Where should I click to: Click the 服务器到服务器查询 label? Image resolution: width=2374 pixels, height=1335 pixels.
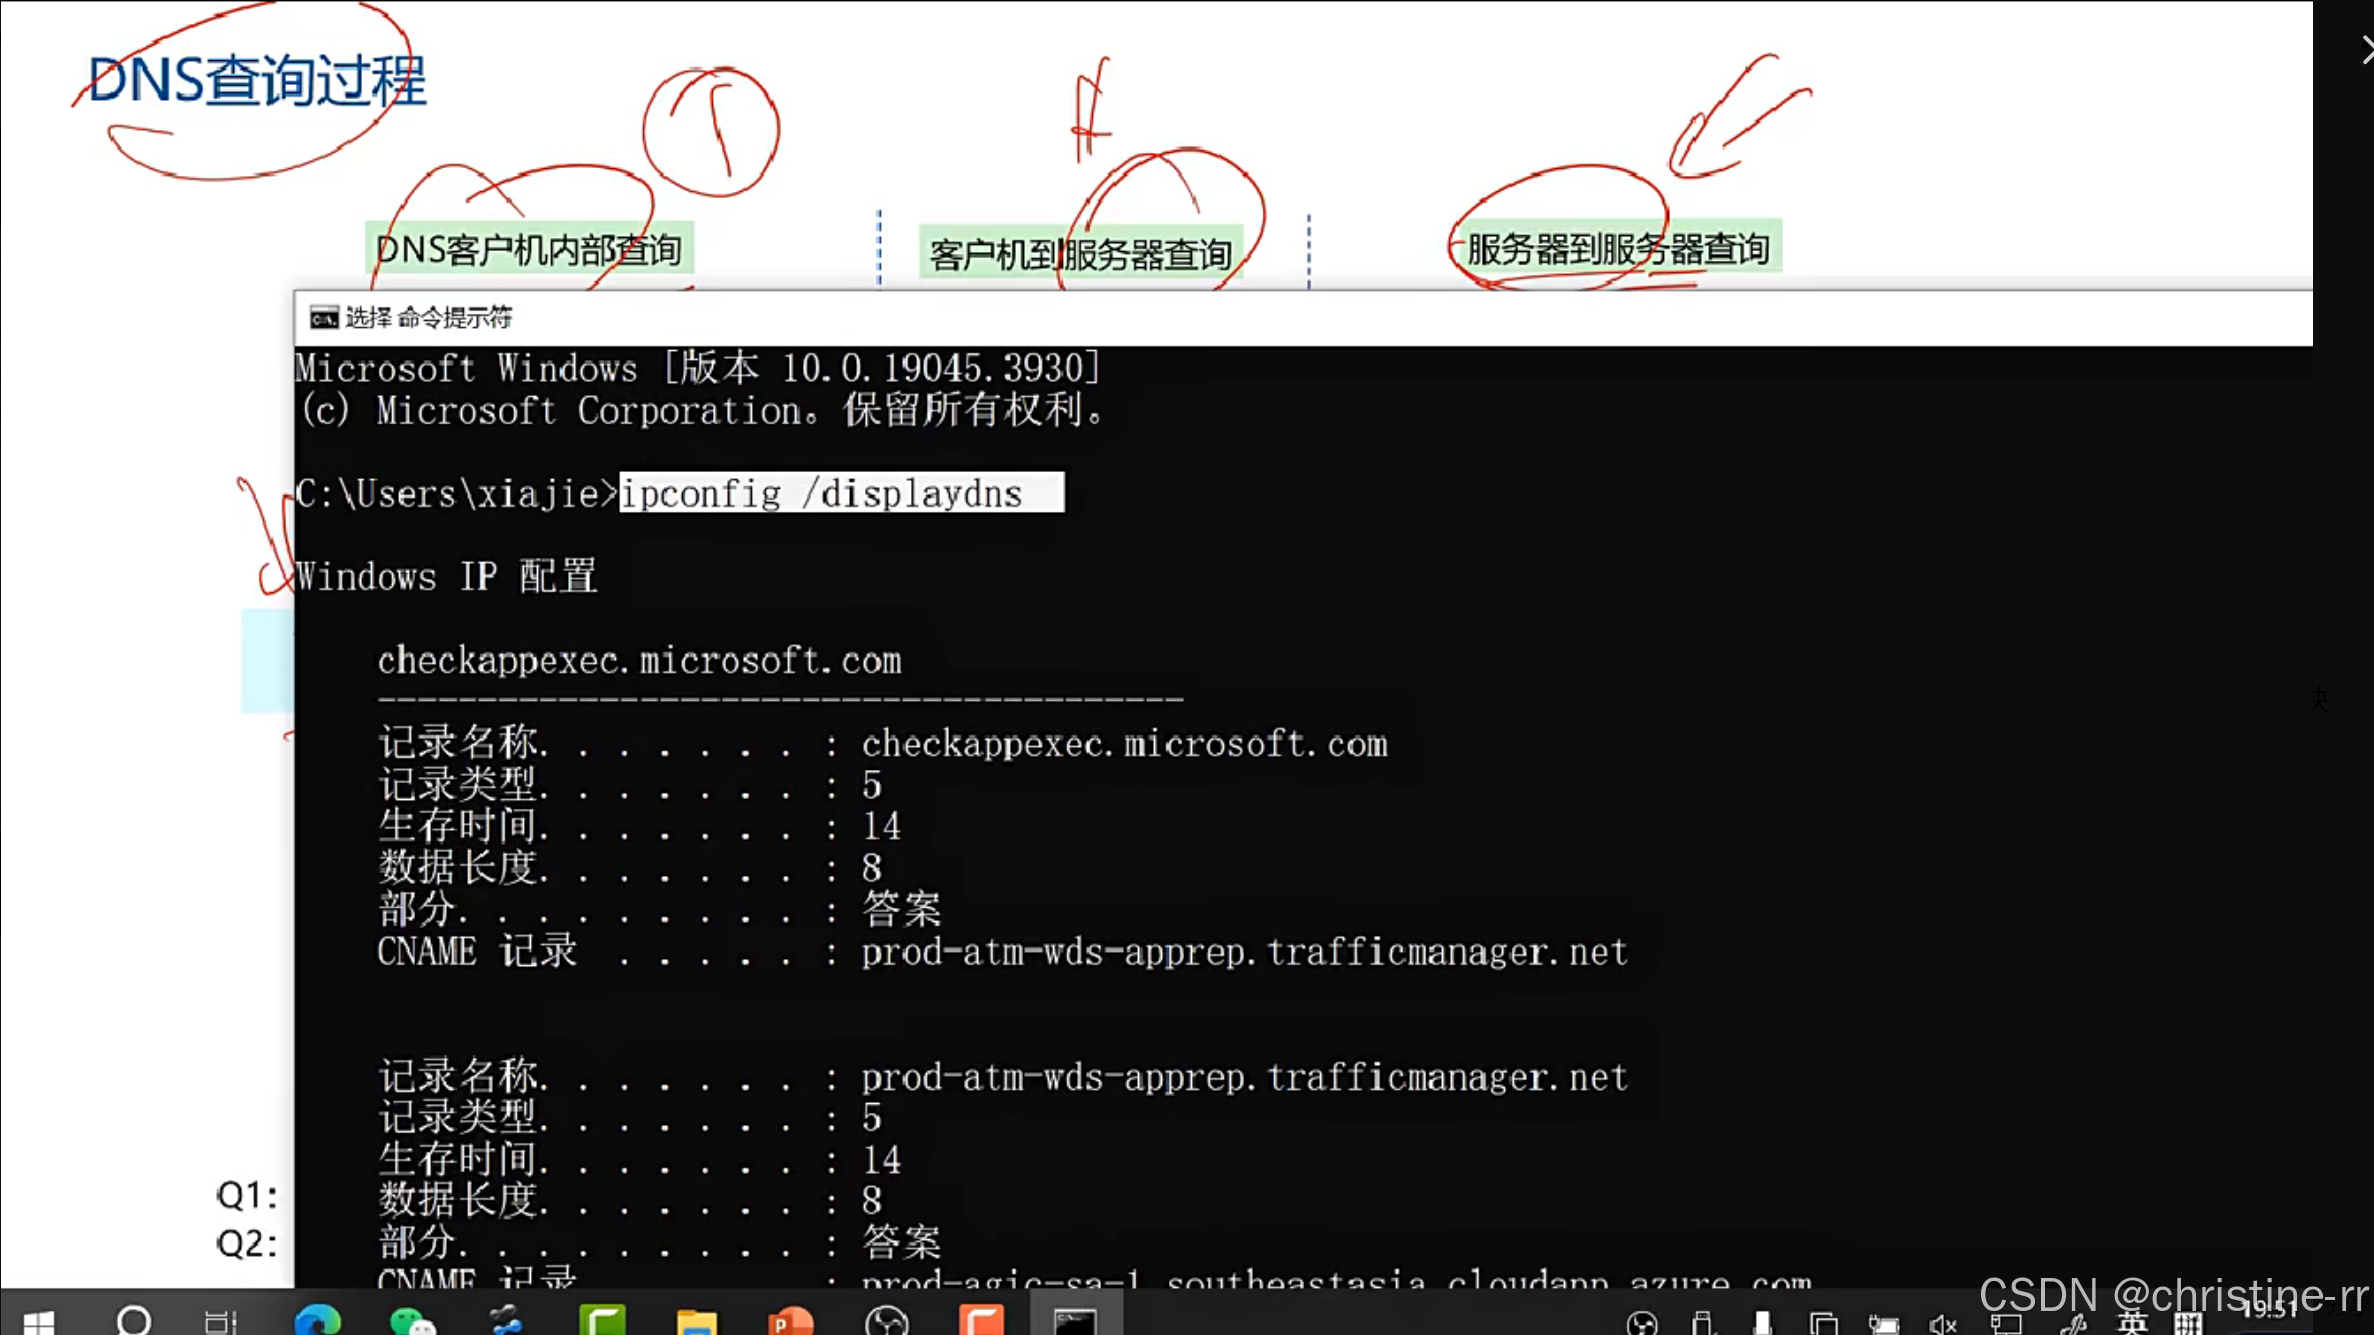coord(1617,249)
